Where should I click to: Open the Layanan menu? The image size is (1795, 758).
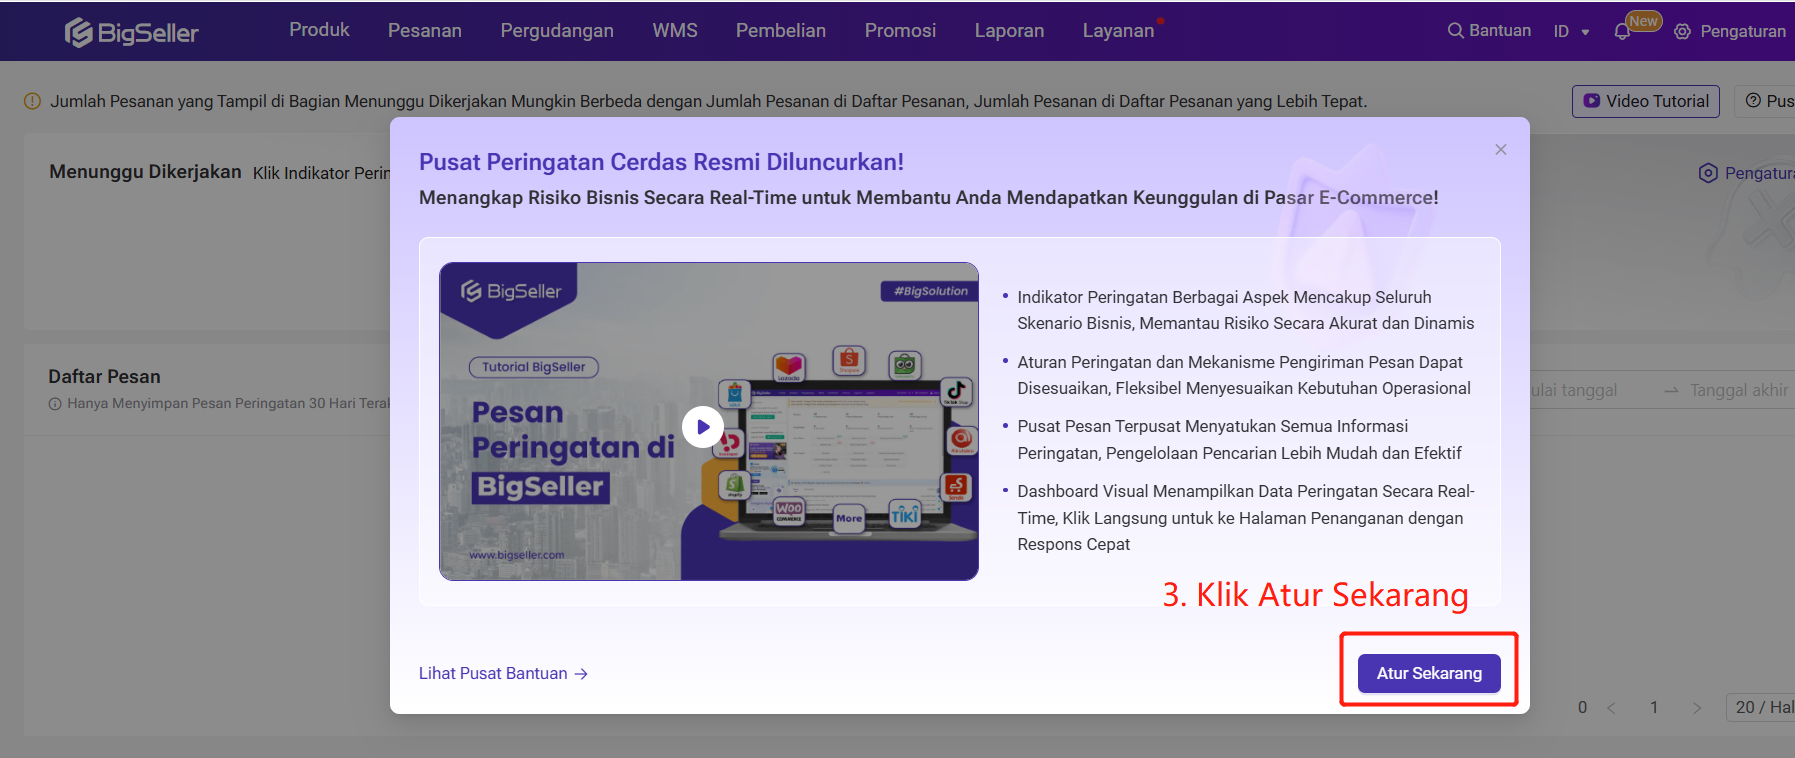[x=1118, y=31]
